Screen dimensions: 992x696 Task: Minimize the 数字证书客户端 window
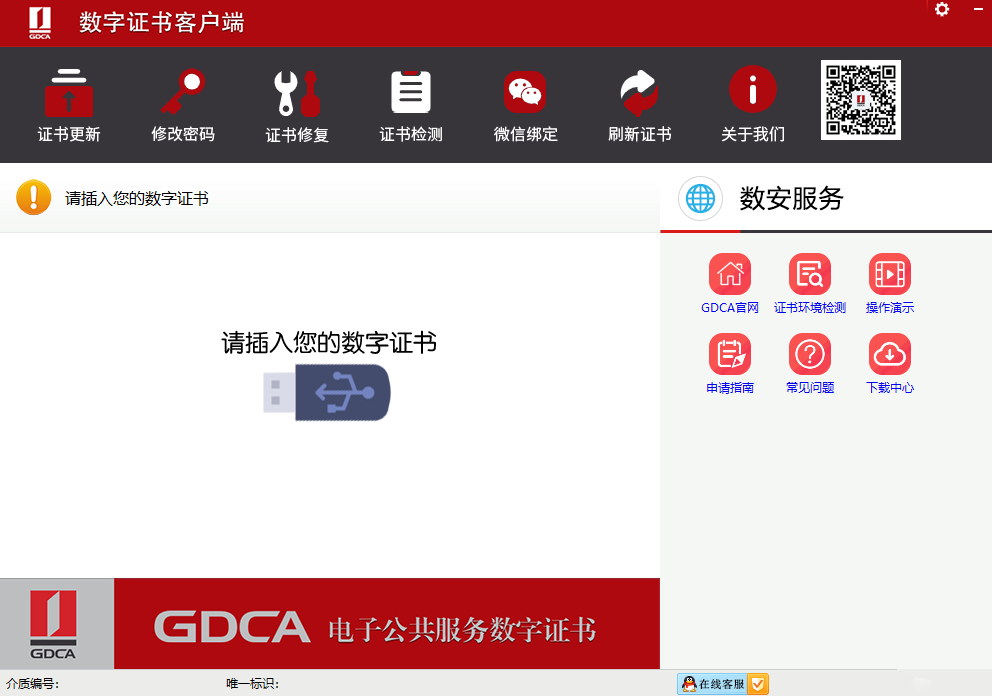click(x=978, y=9)
